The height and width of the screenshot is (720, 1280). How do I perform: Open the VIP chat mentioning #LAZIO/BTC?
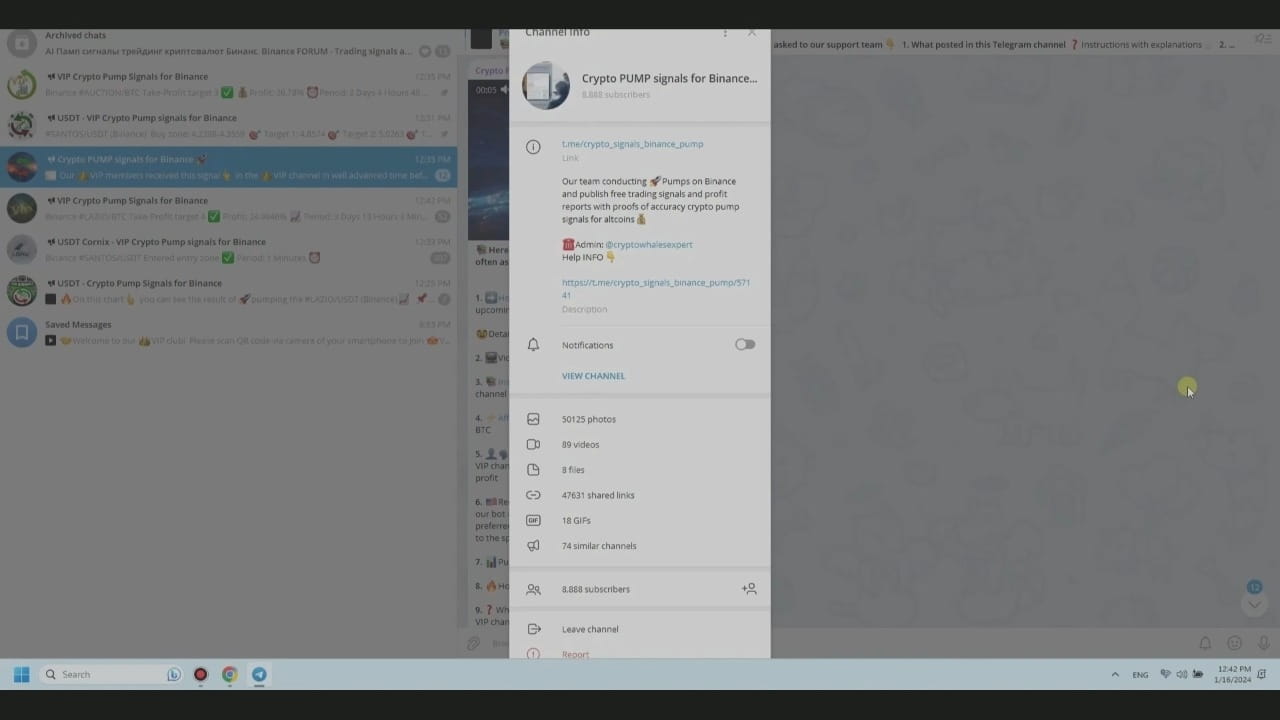(x=228, y=208)
